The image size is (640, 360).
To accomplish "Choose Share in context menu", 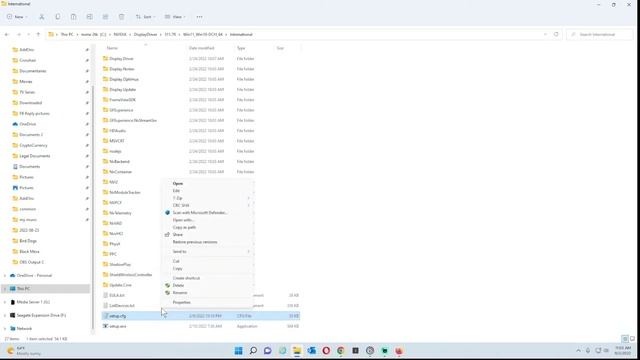I will point(208,235).
